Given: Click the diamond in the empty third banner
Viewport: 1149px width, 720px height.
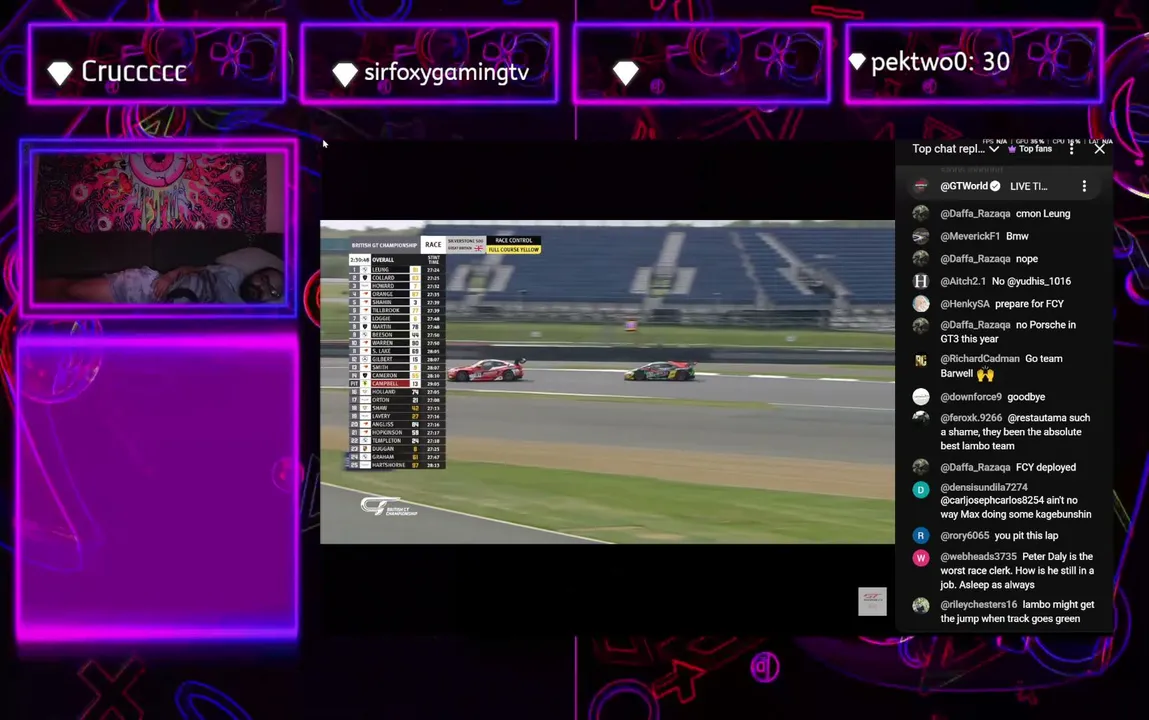Looking at the screenshot, I should coord(625,73).
